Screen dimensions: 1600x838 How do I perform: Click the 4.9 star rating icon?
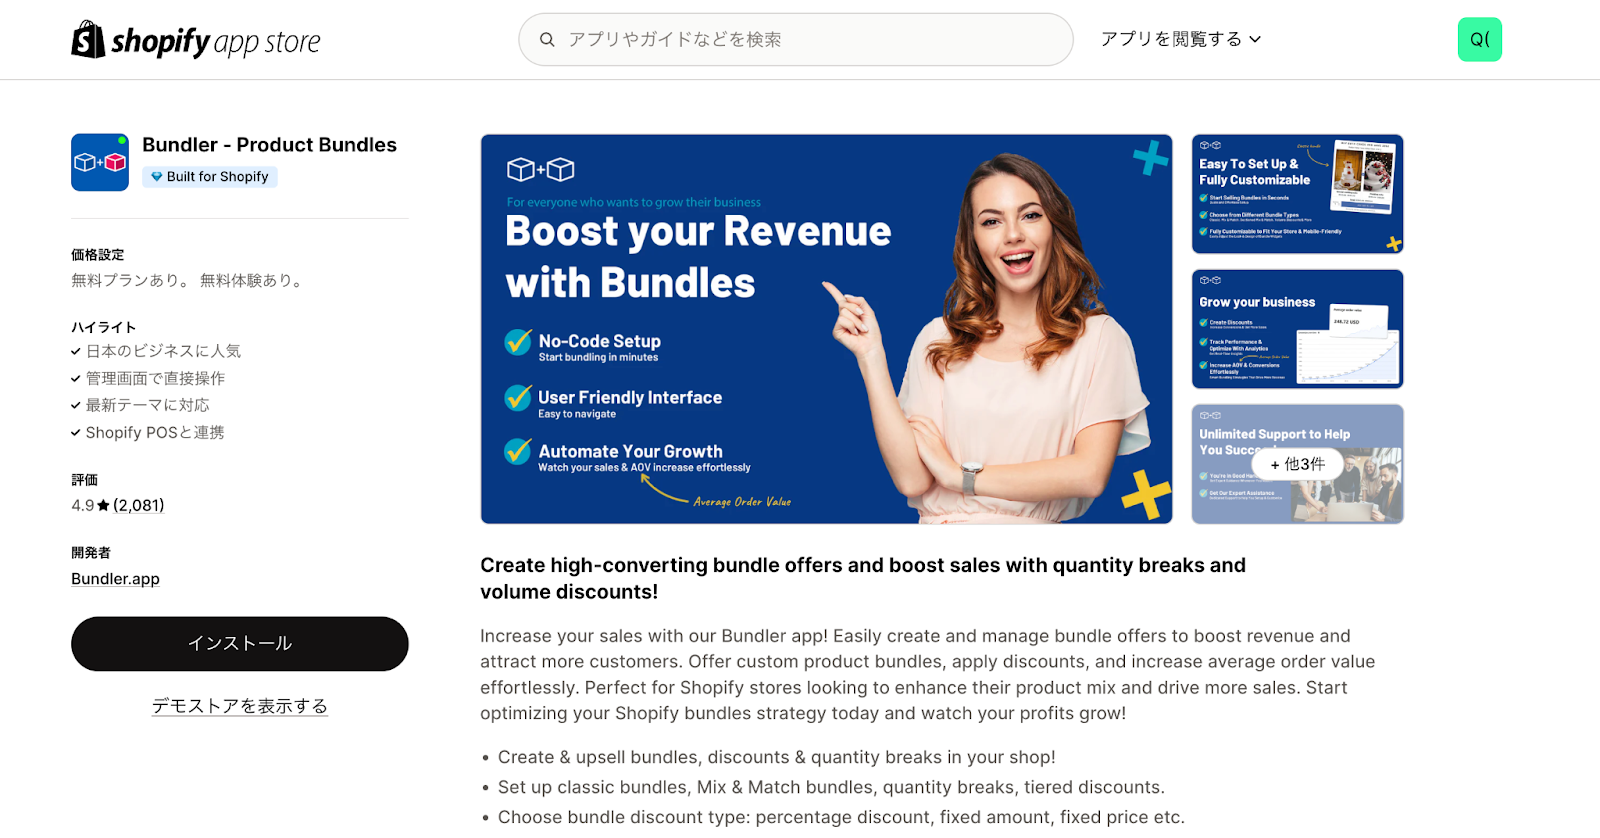tap(103, 506)
